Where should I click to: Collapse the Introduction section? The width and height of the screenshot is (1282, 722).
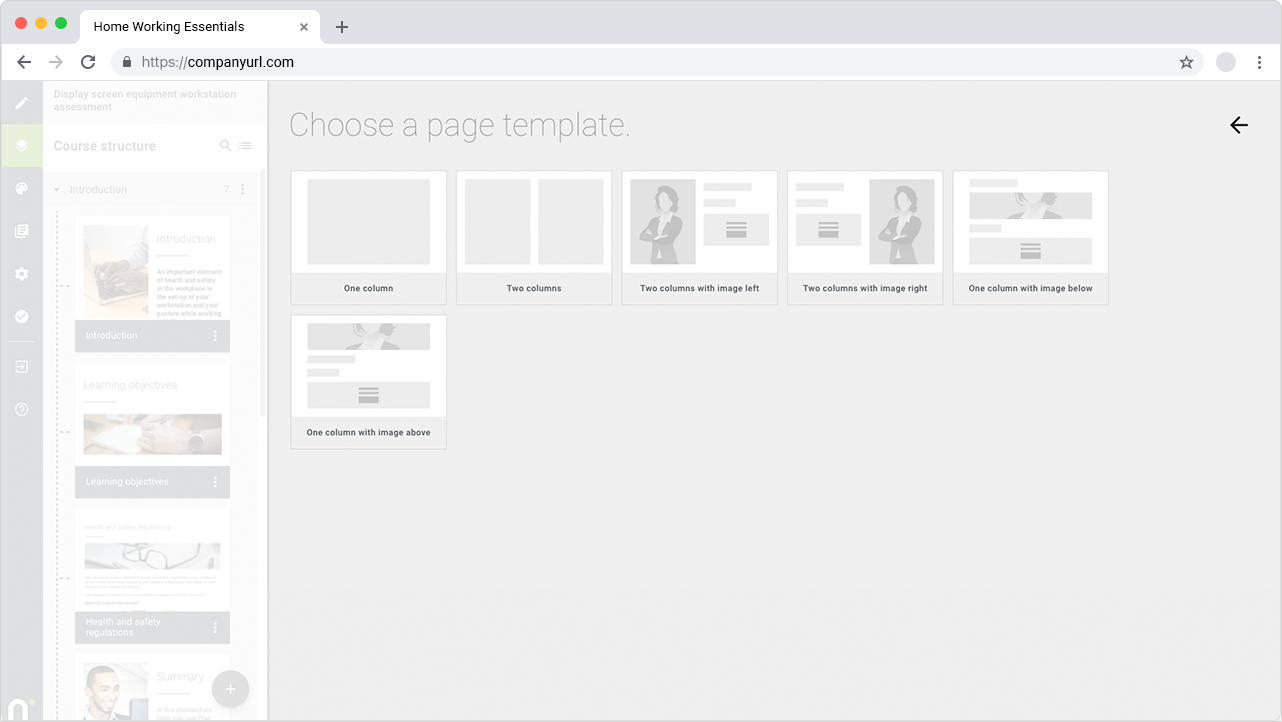(x=57, y=190)
